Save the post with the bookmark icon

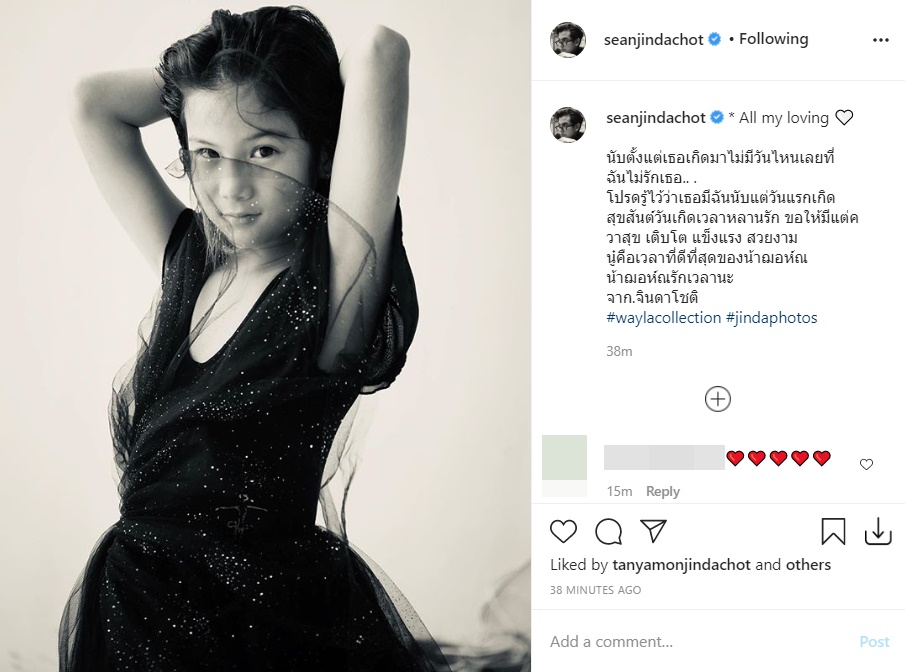[x=833, y=531]
